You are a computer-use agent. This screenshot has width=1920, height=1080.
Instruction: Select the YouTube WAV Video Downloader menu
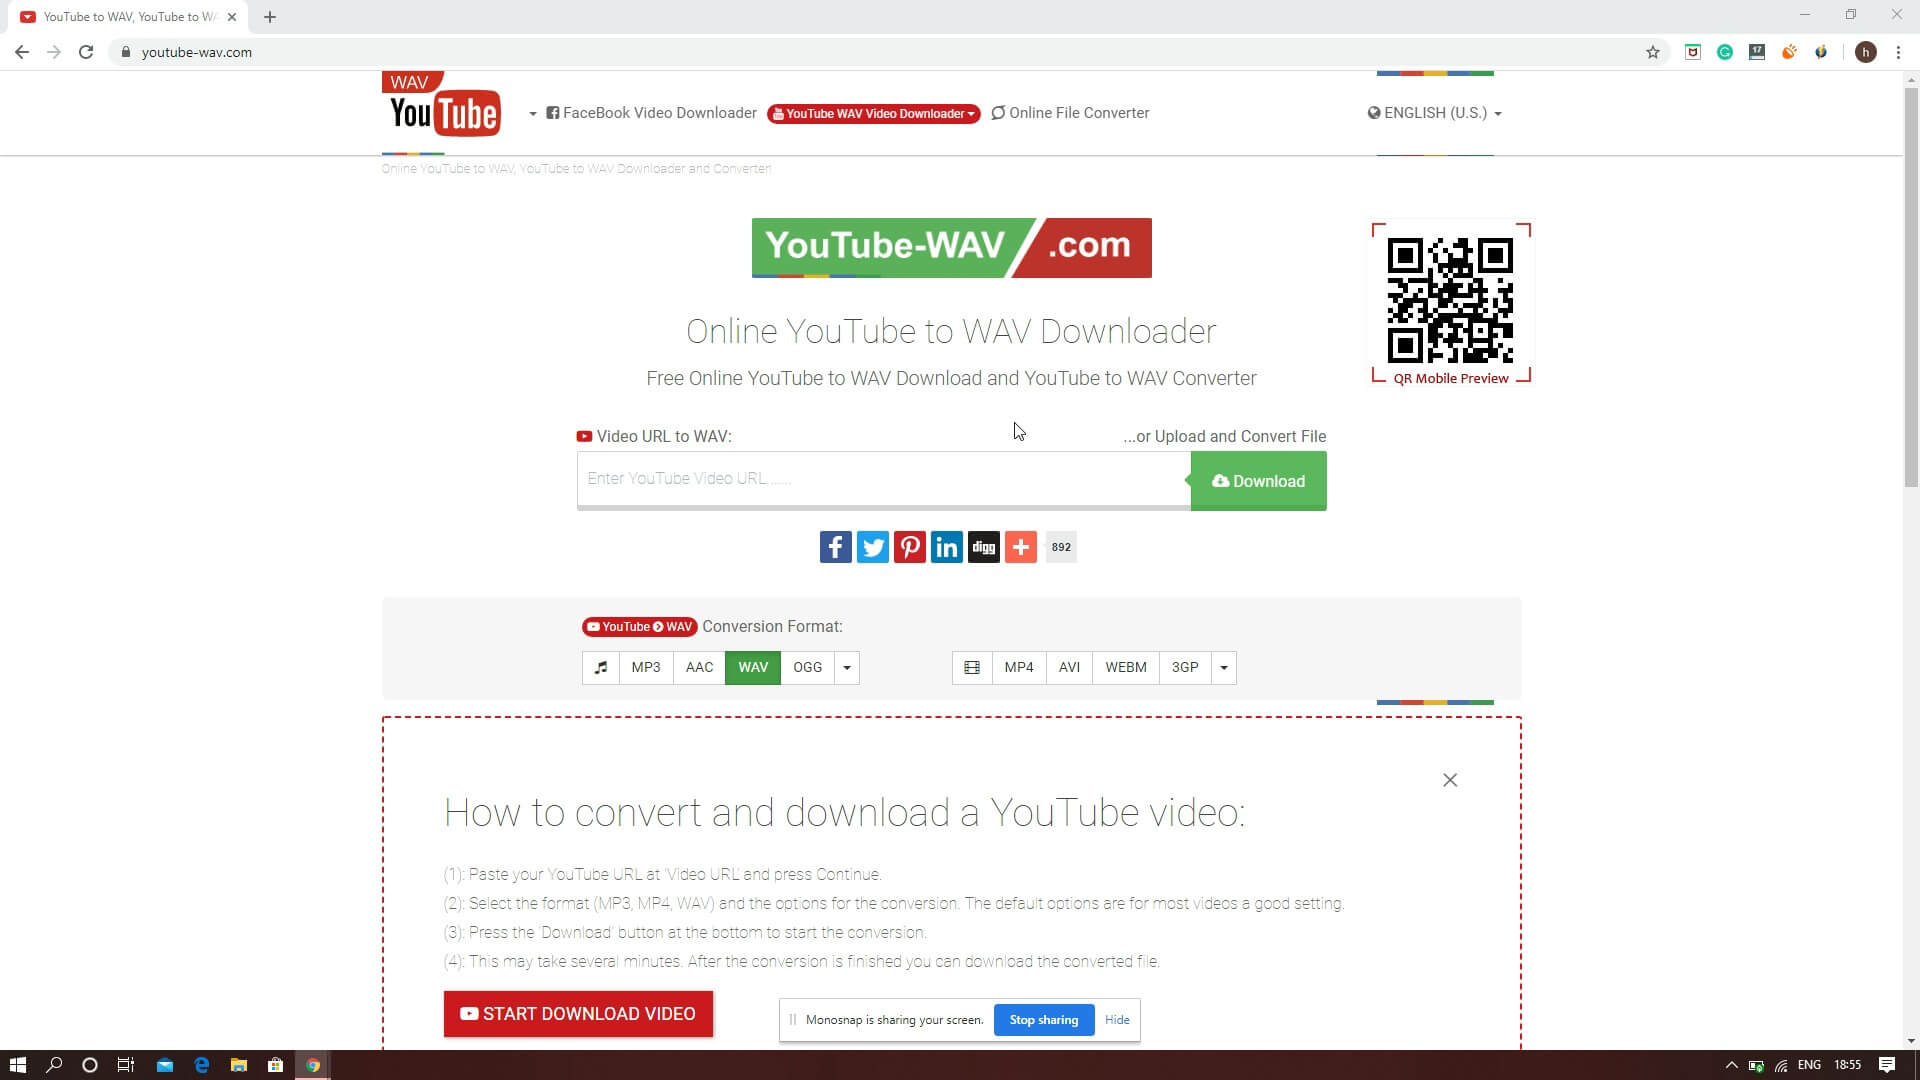(874, 112)
